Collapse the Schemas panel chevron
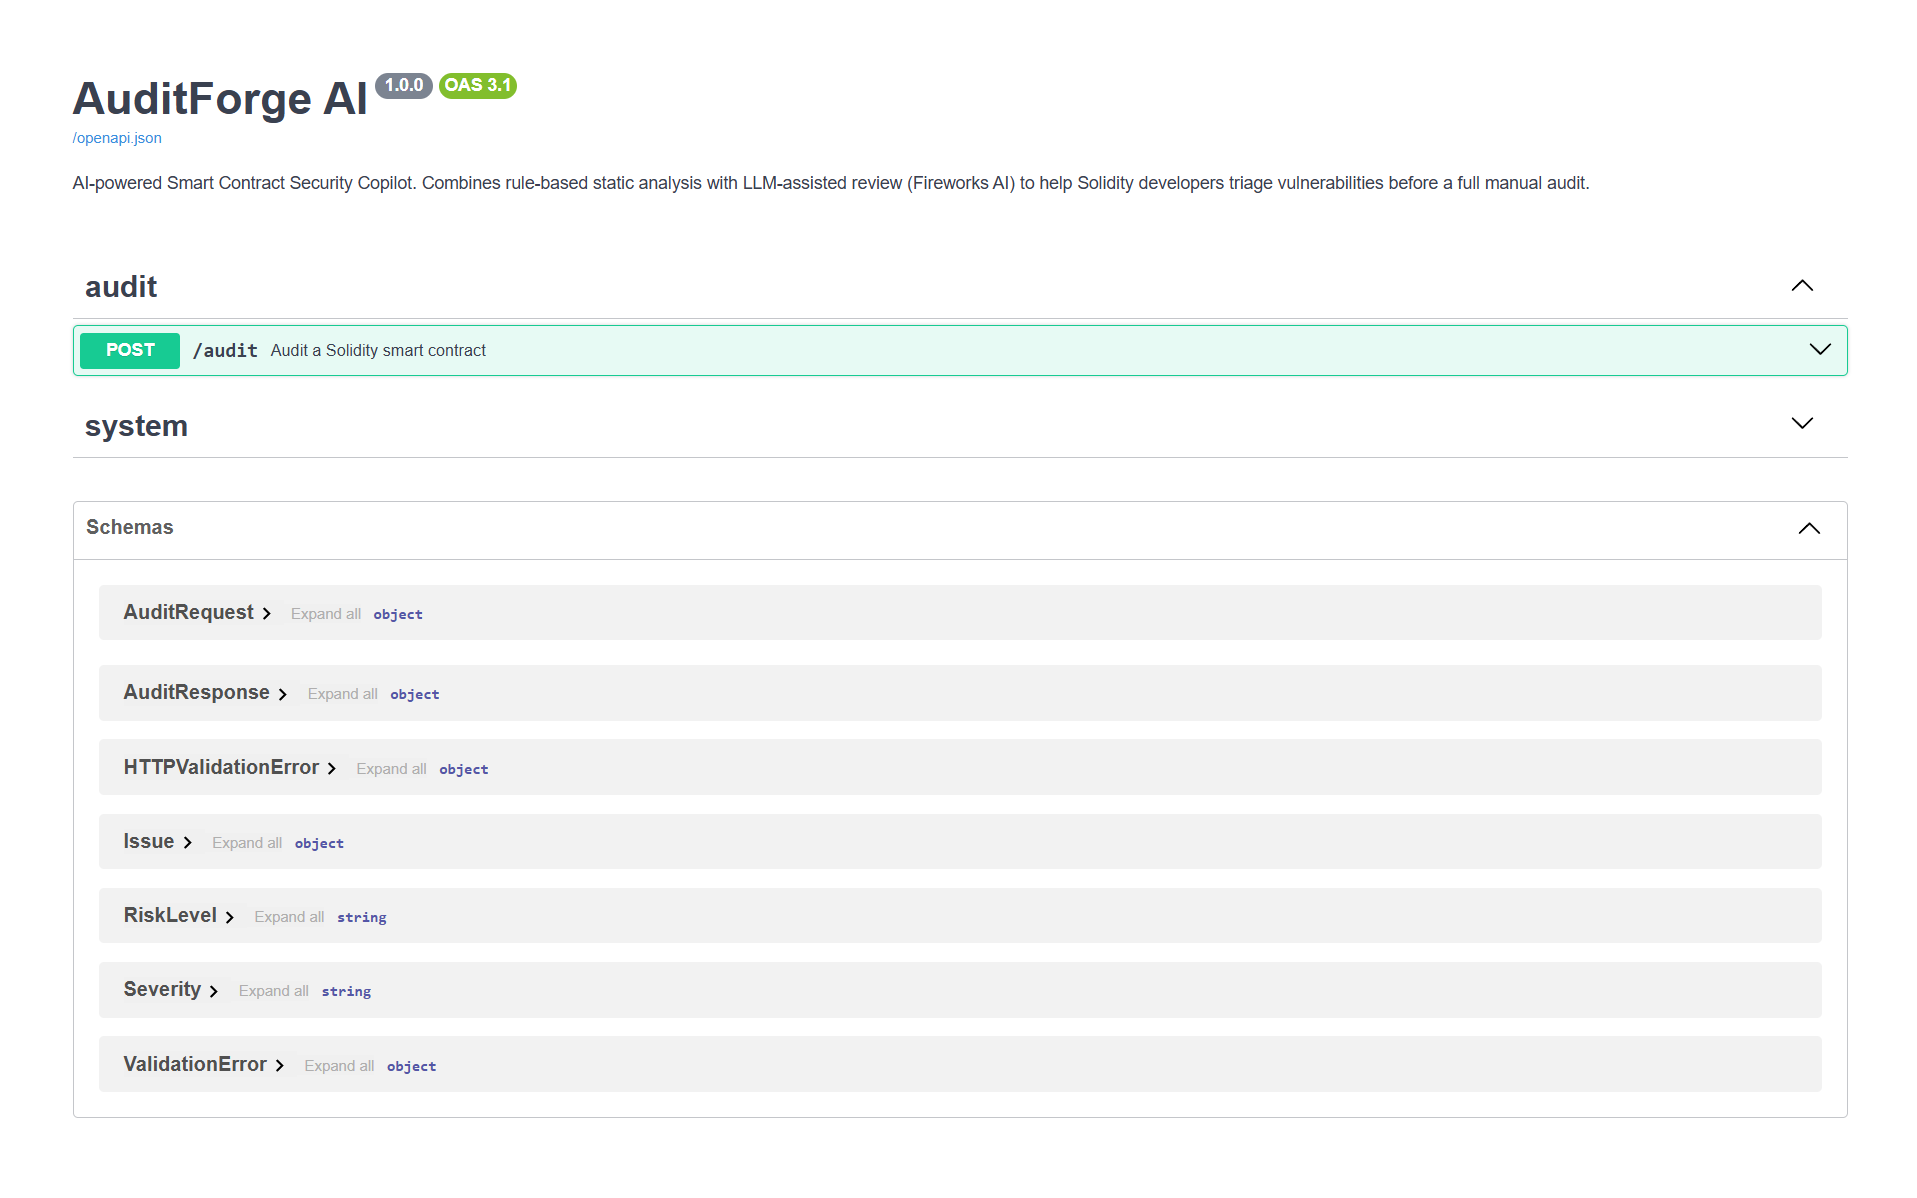 coord(1808,528)
